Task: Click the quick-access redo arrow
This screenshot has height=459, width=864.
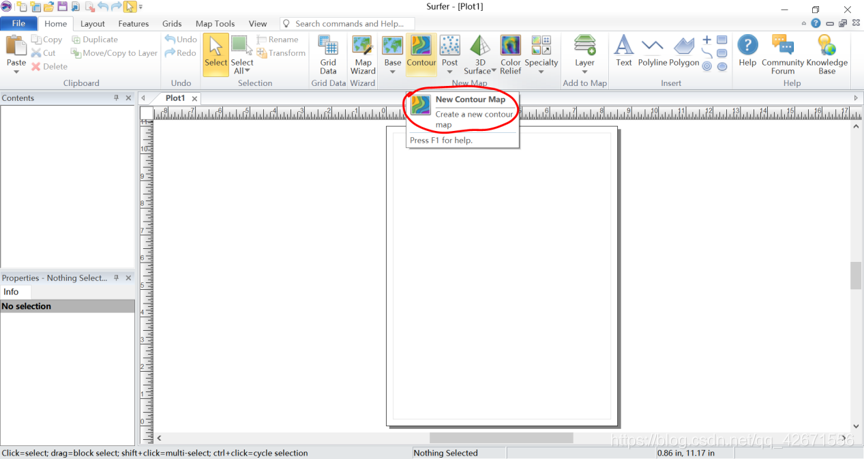Action: coord(116,7)
